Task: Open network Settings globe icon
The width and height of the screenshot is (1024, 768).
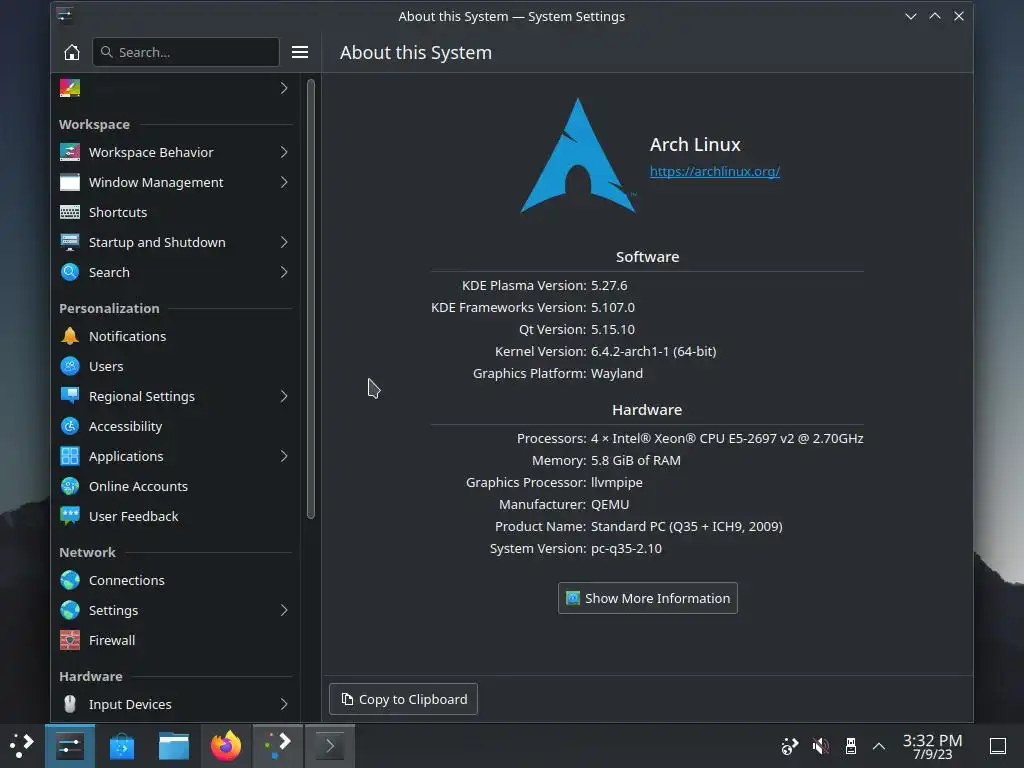Action: [70, 611]
